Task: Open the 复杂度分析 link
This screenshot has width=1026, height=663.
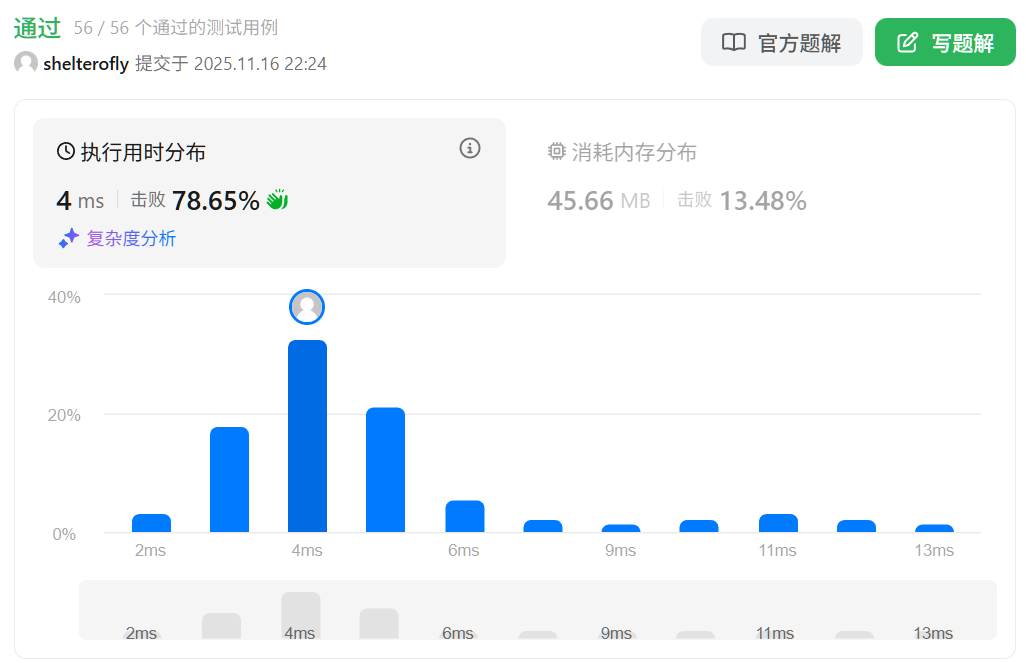Action: pos(131,238)
